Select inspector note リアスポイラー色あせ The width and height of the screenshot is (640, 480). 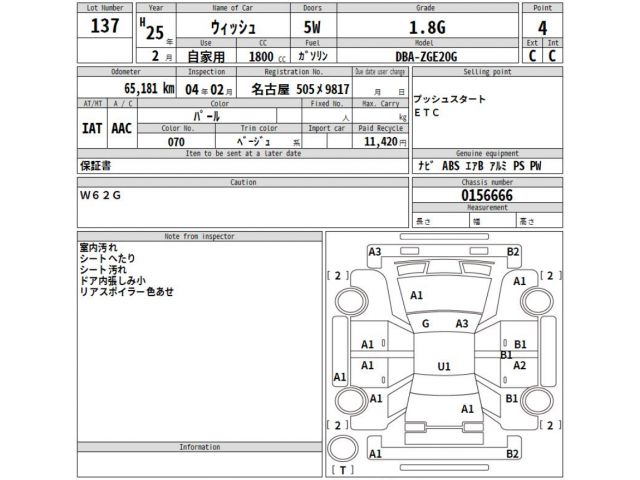click(127, 291)
